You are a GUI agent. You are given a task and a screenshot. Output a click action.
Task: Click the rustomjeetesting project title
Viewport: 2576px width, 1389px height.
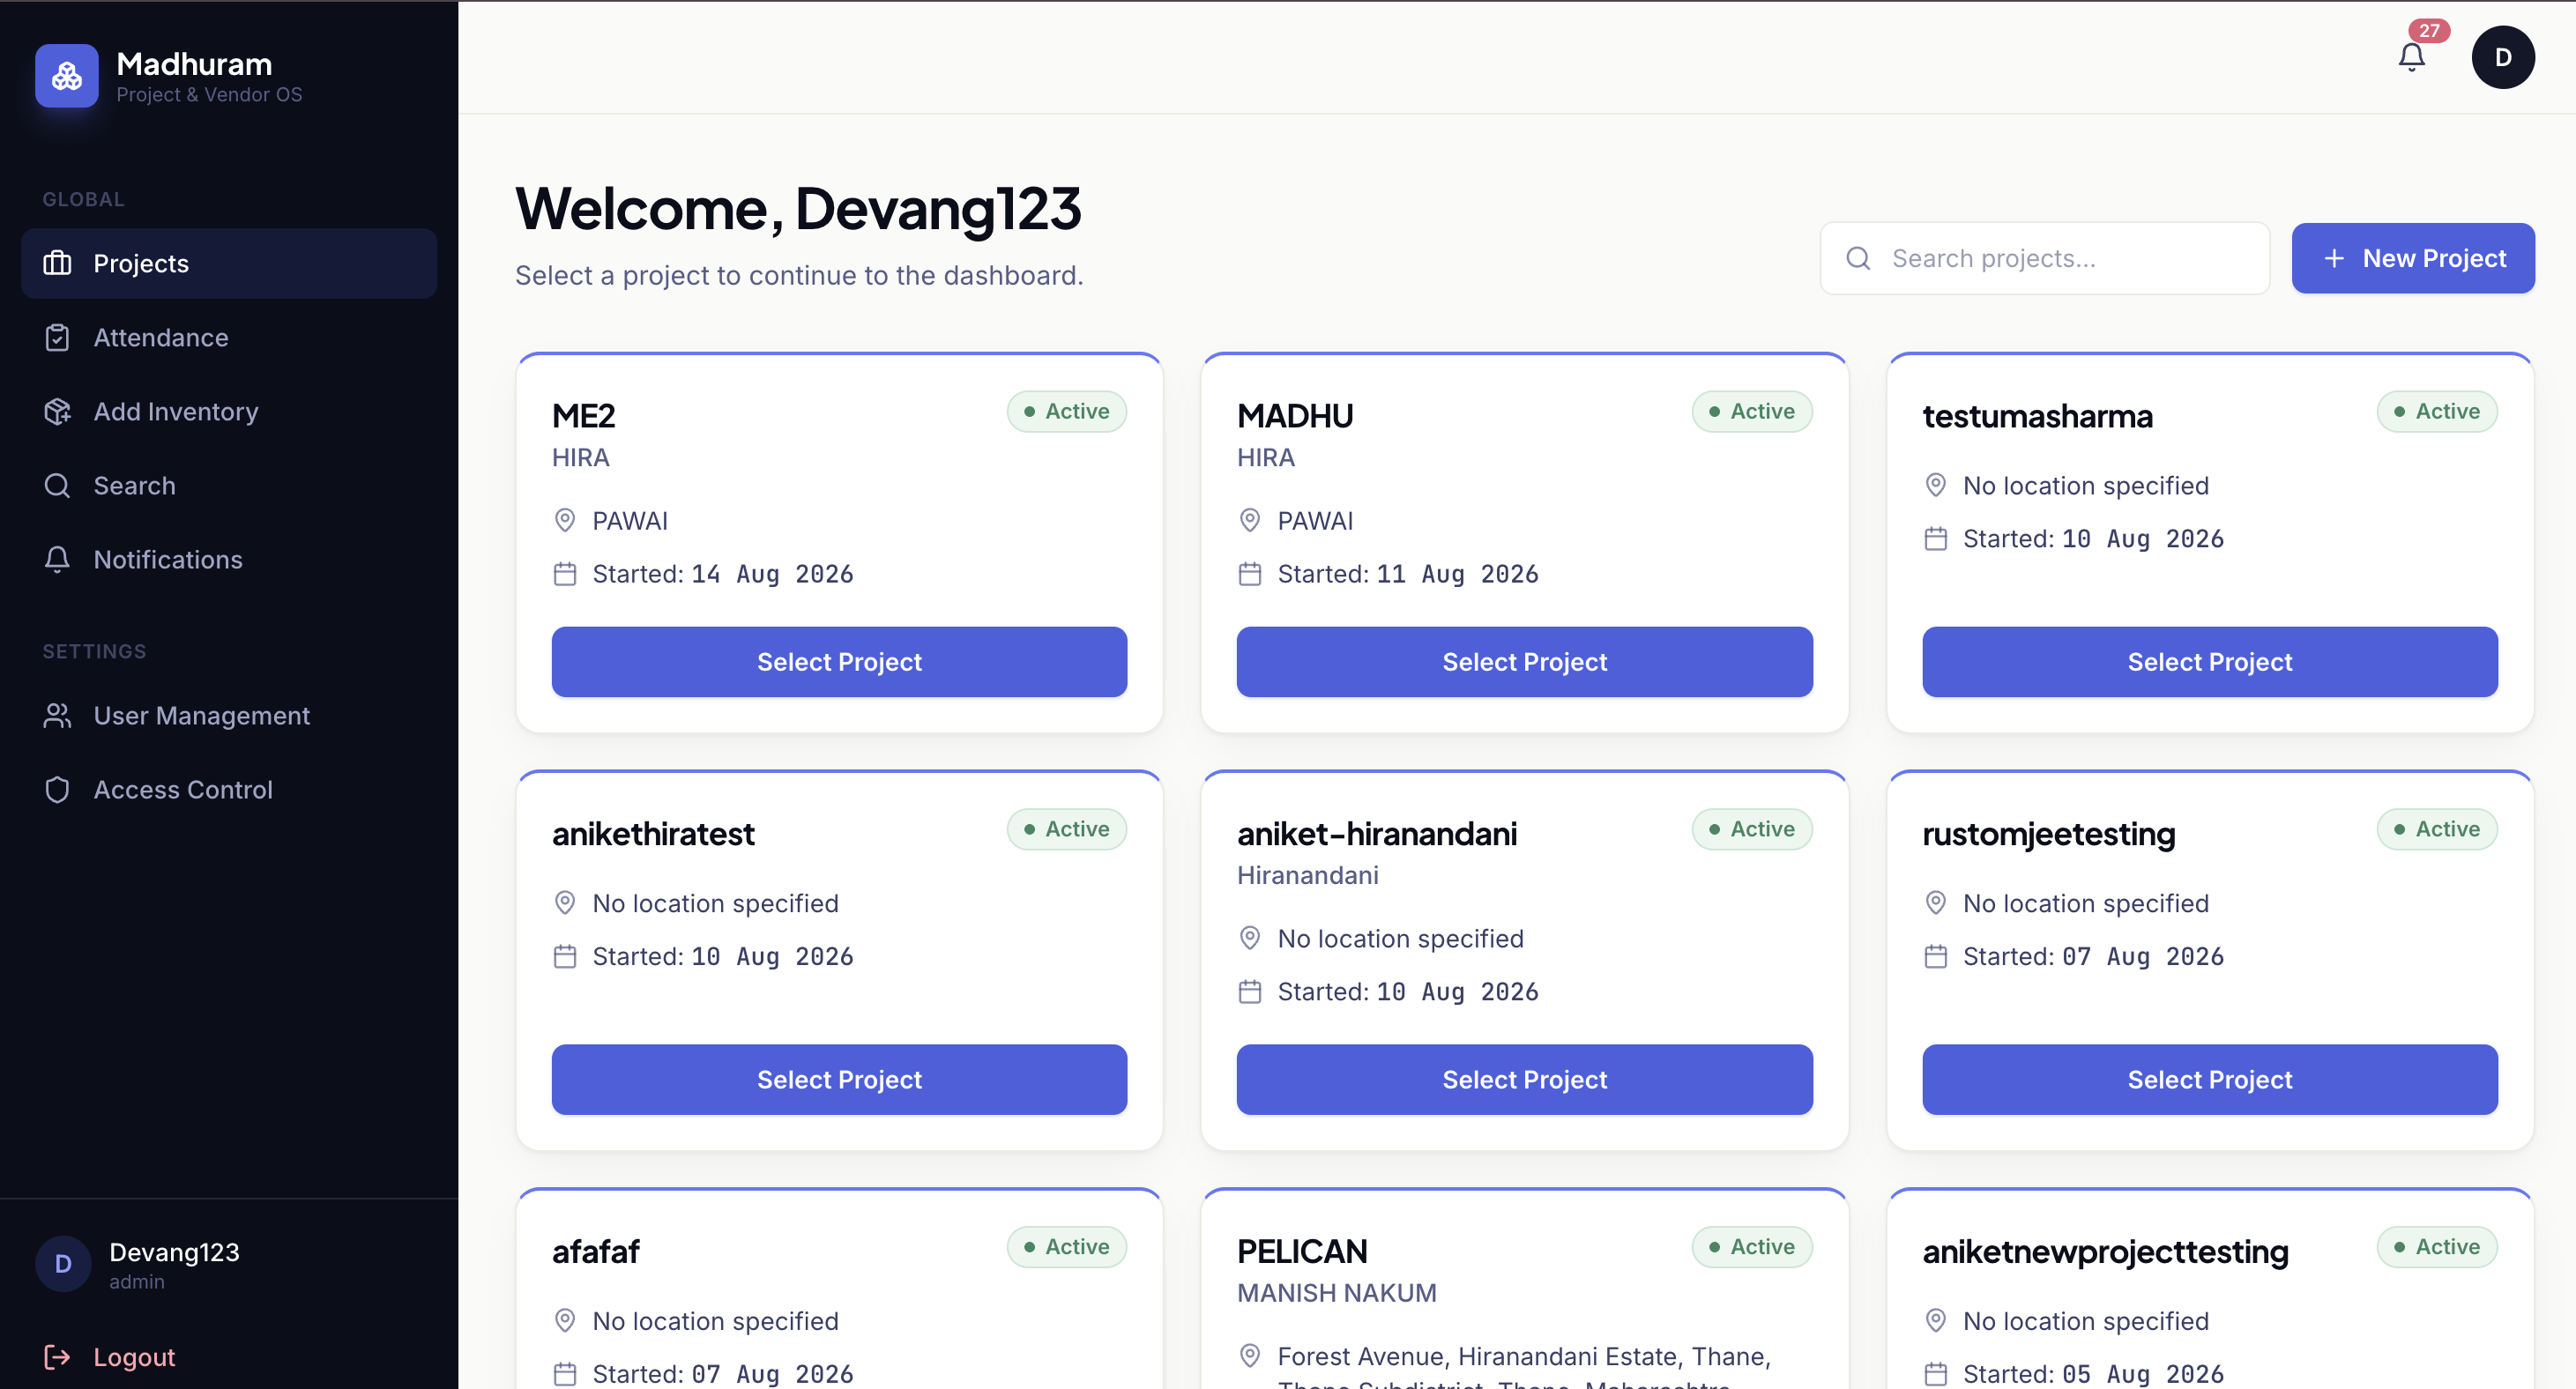(x=2048, y=835)
